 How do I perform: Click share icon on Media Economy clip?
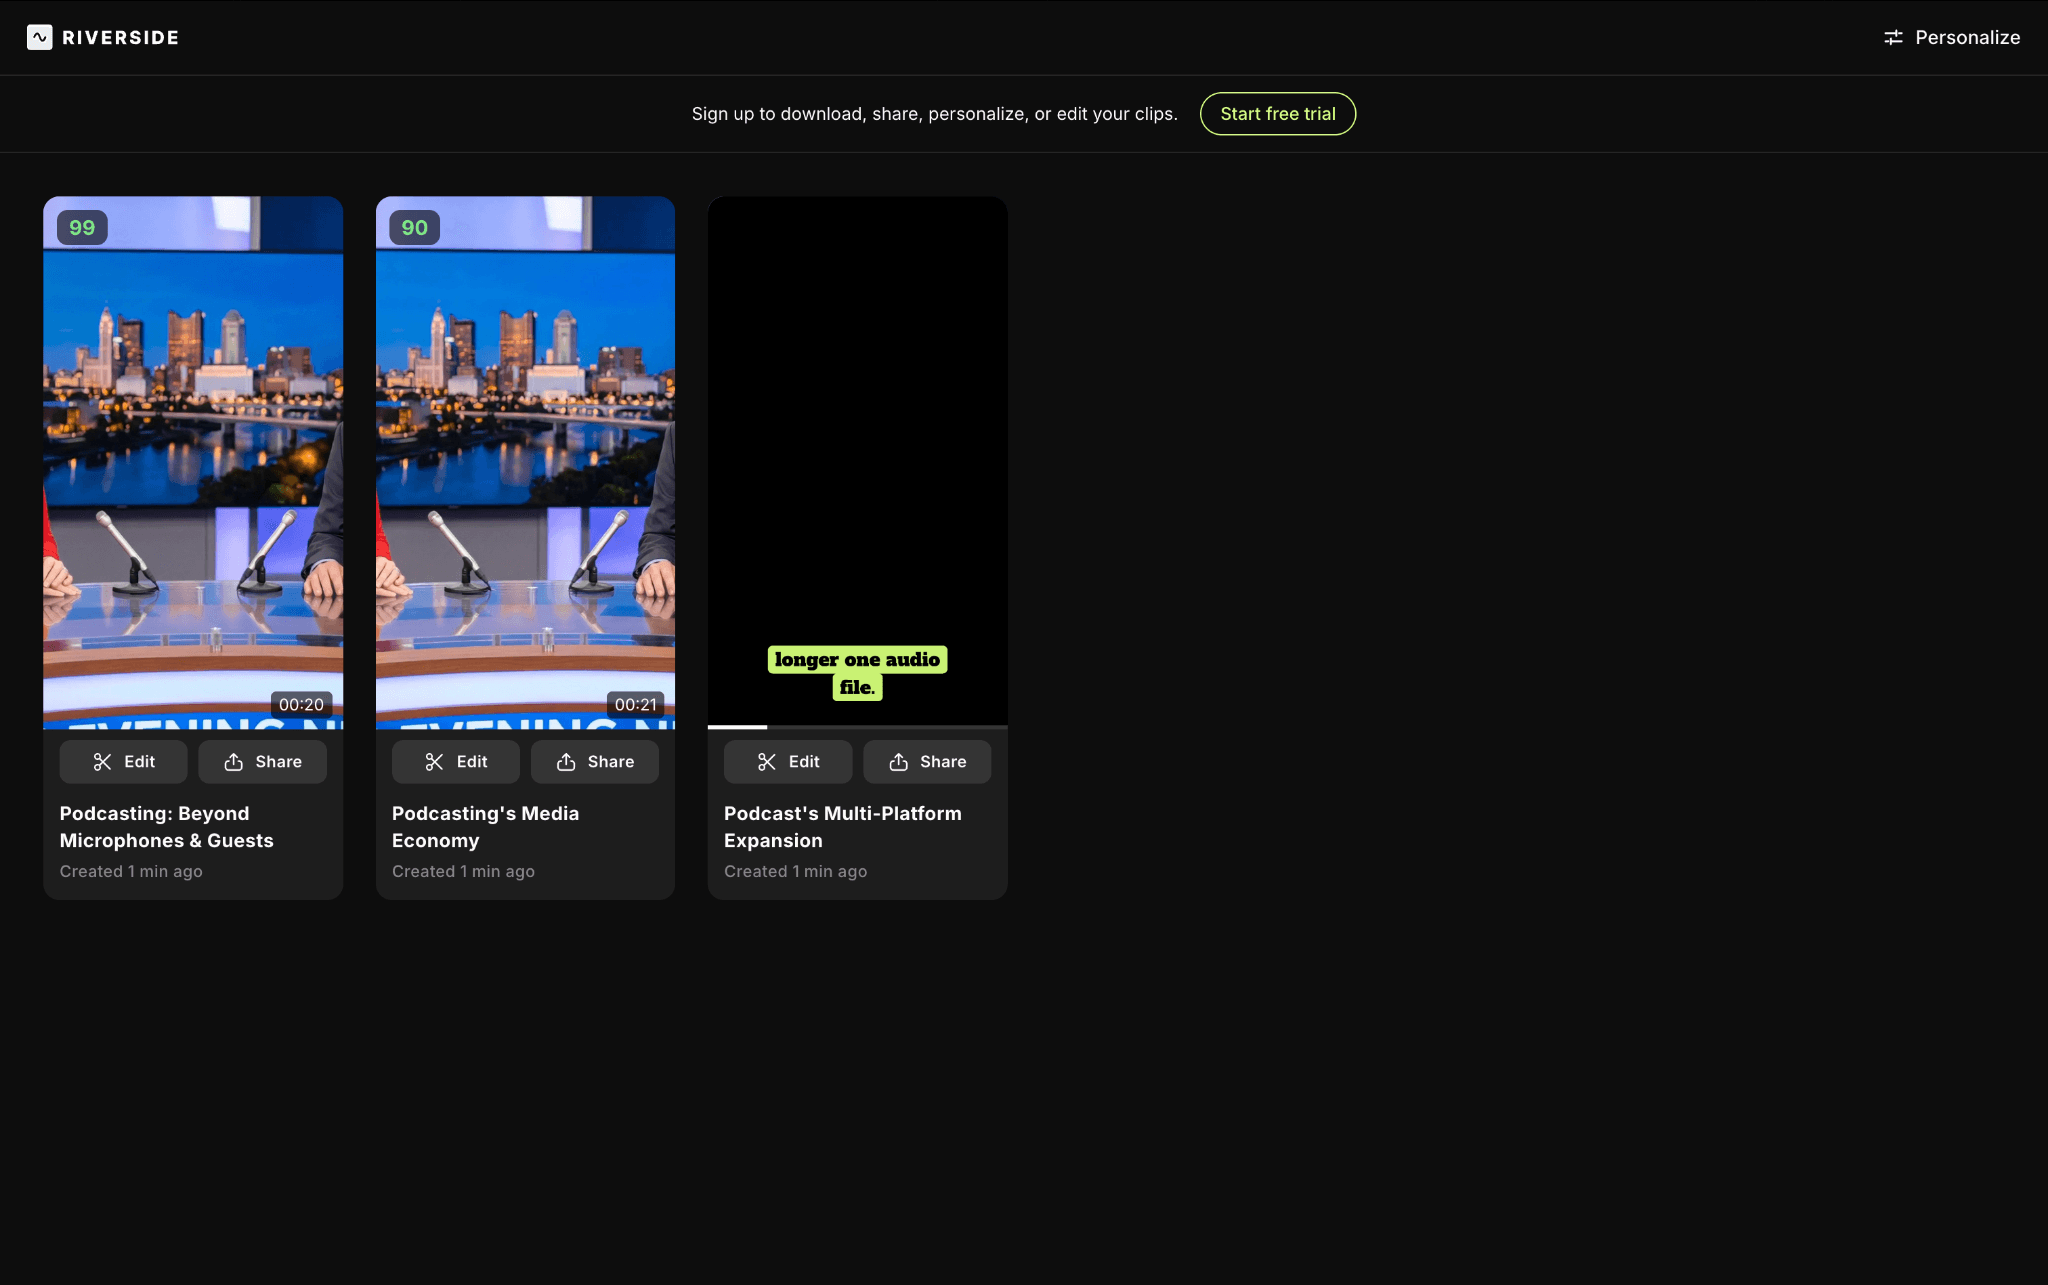[566, 762]
